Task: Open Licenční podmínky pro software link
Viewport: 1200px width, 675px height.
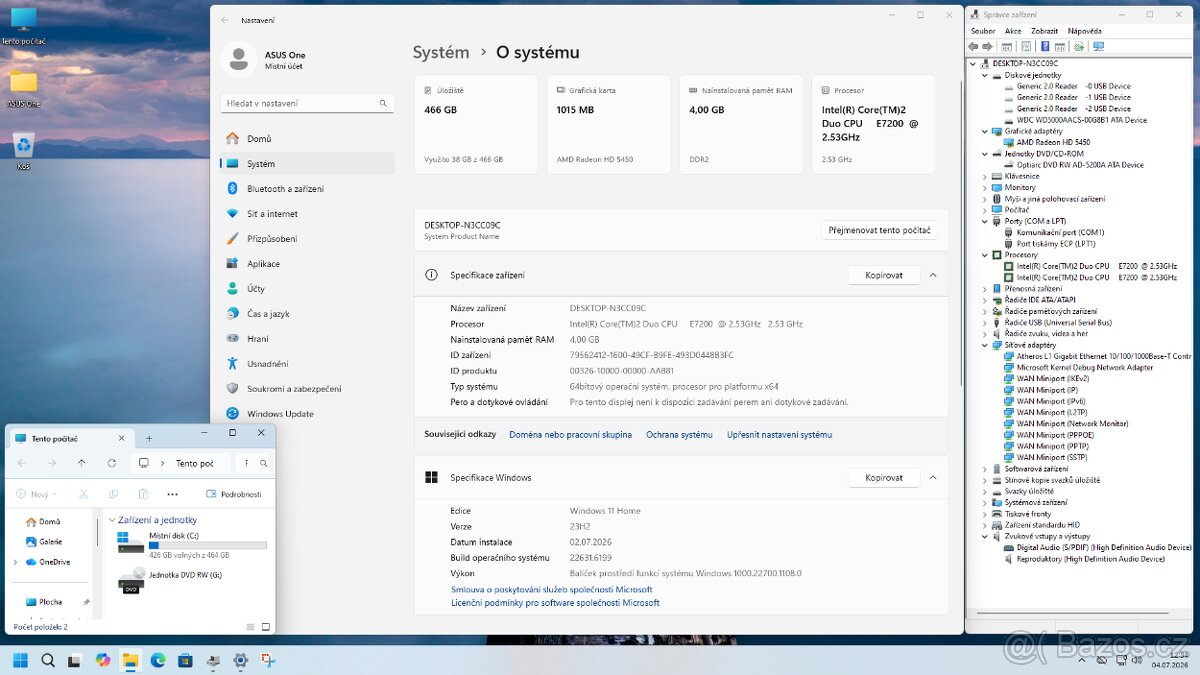Action: [x=555, y=603]
